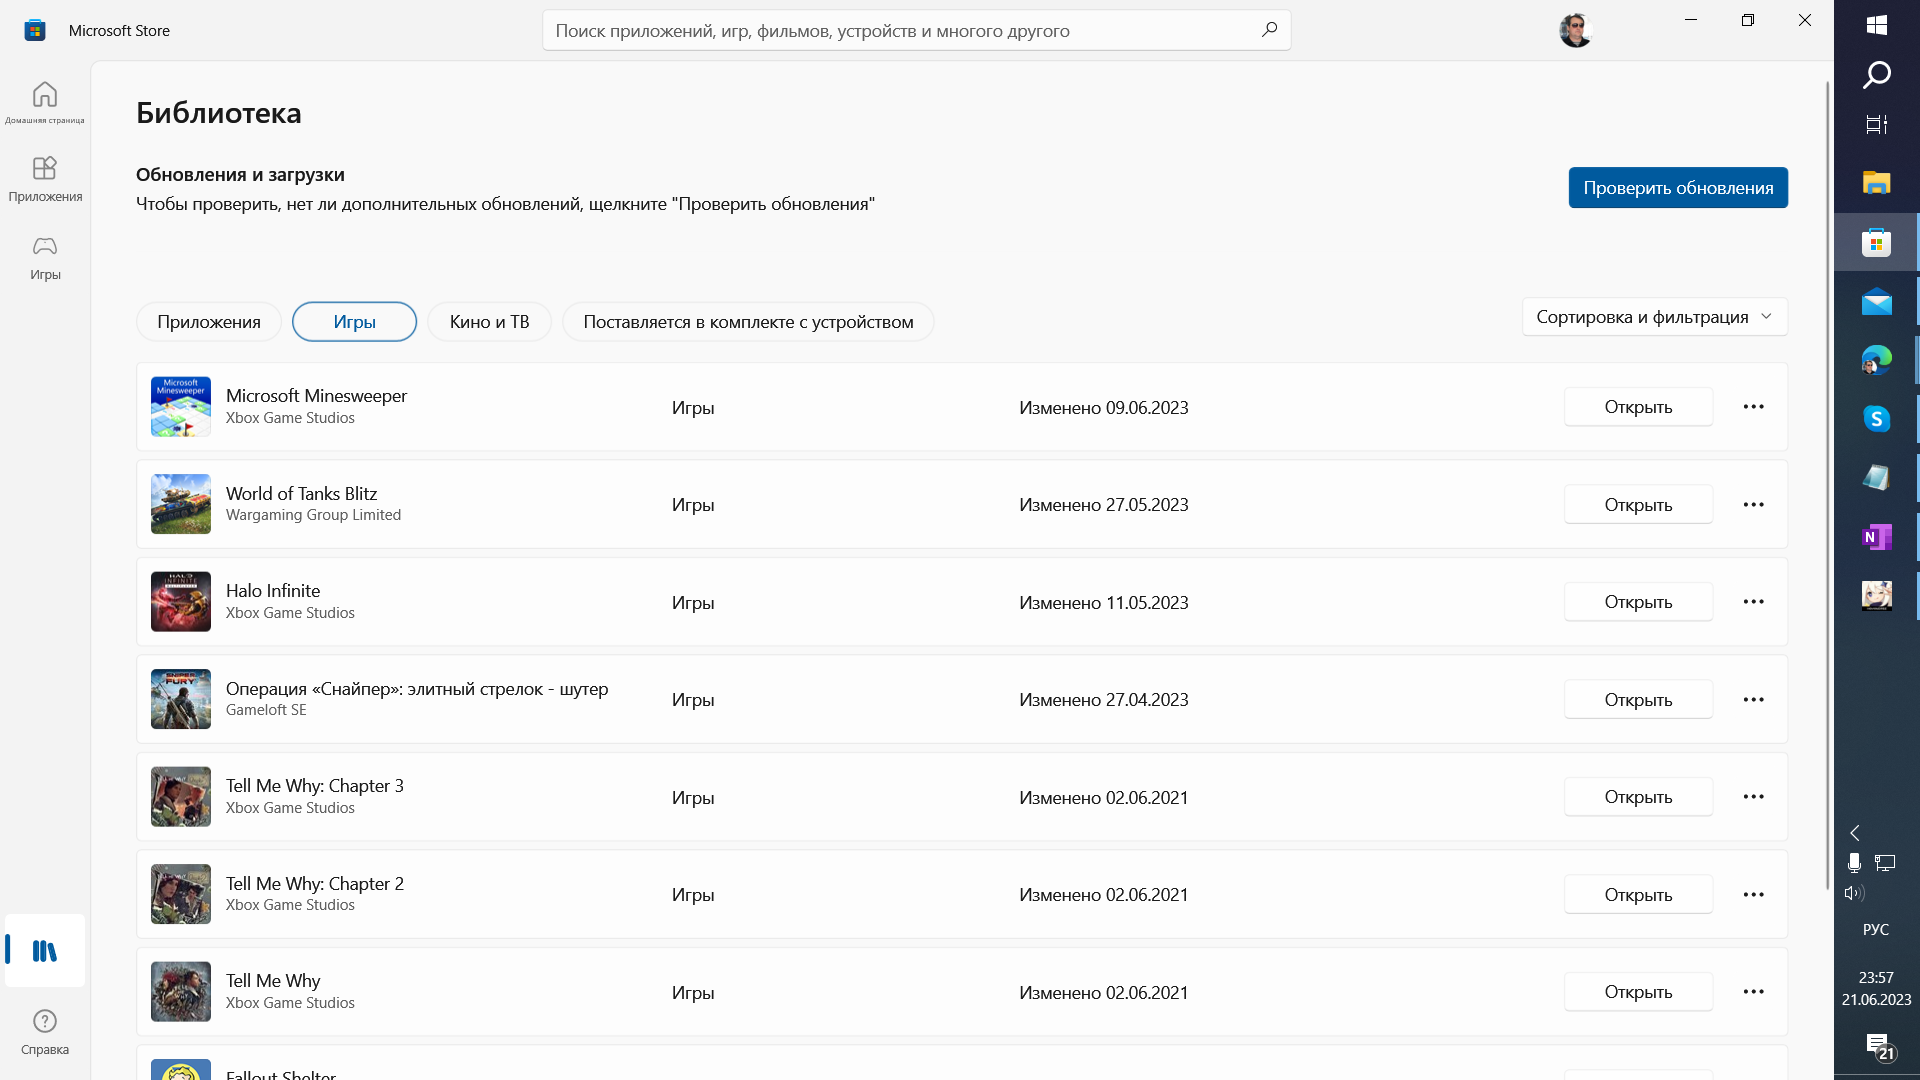Image resolution: width=1920 pixels, height=1080 pixels.
Task: Click the Операция «Снайпер» game title
Action: coord(417,689)
